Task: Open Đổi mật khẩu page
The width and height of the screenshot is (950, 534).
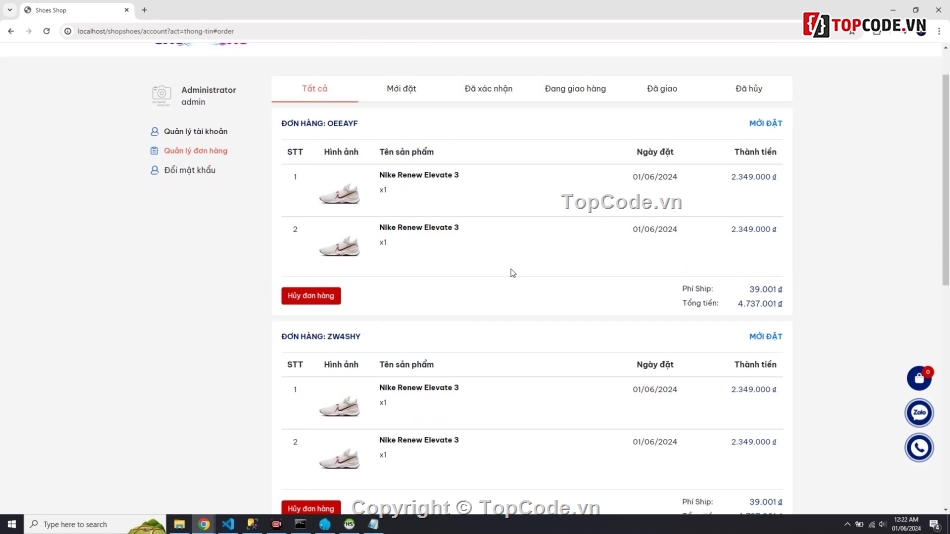Action: tap(189, 170)
